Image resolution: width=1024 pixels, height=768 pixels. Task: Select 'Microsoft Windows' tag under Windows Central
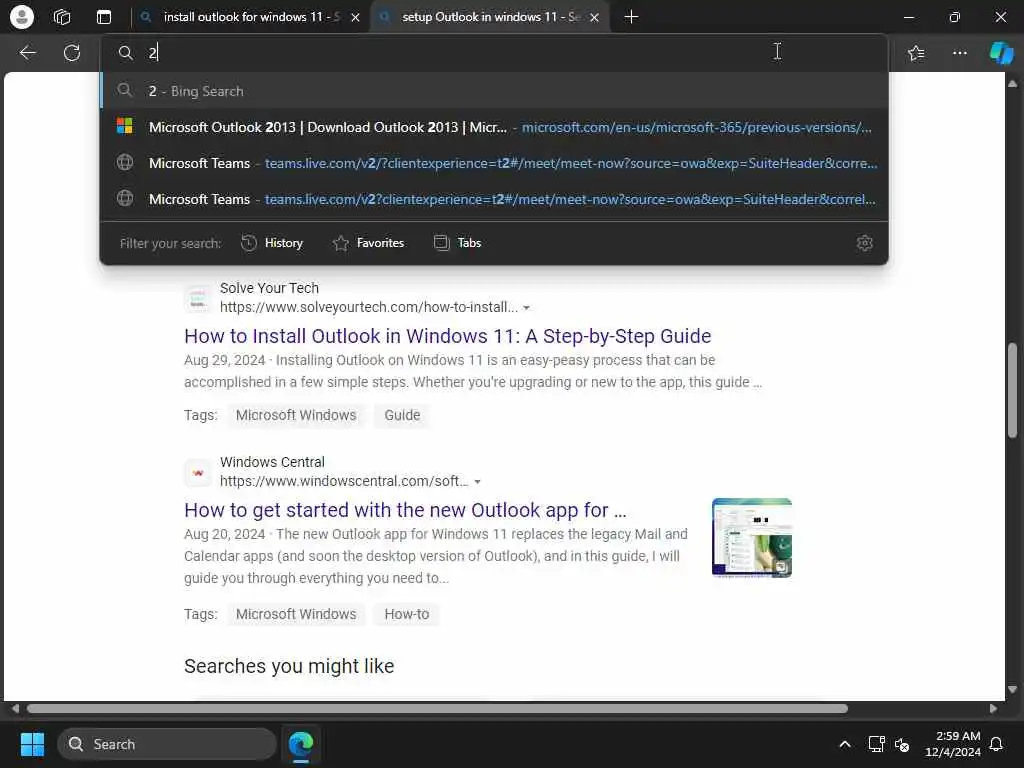tap(296, 615)
